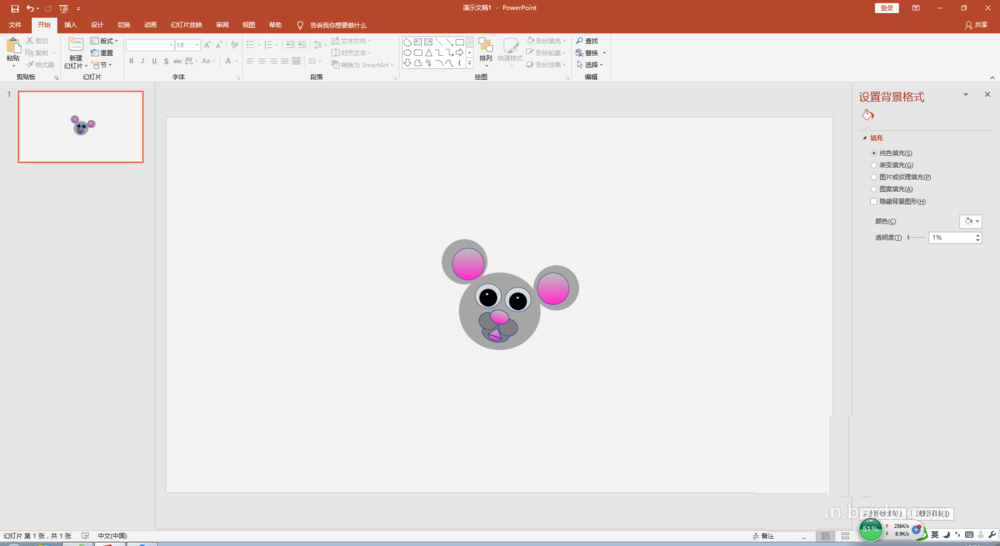1000x546 pixels.
Task: Select slide 1 thumbnail in the panel
Action: tap(80, 126)
